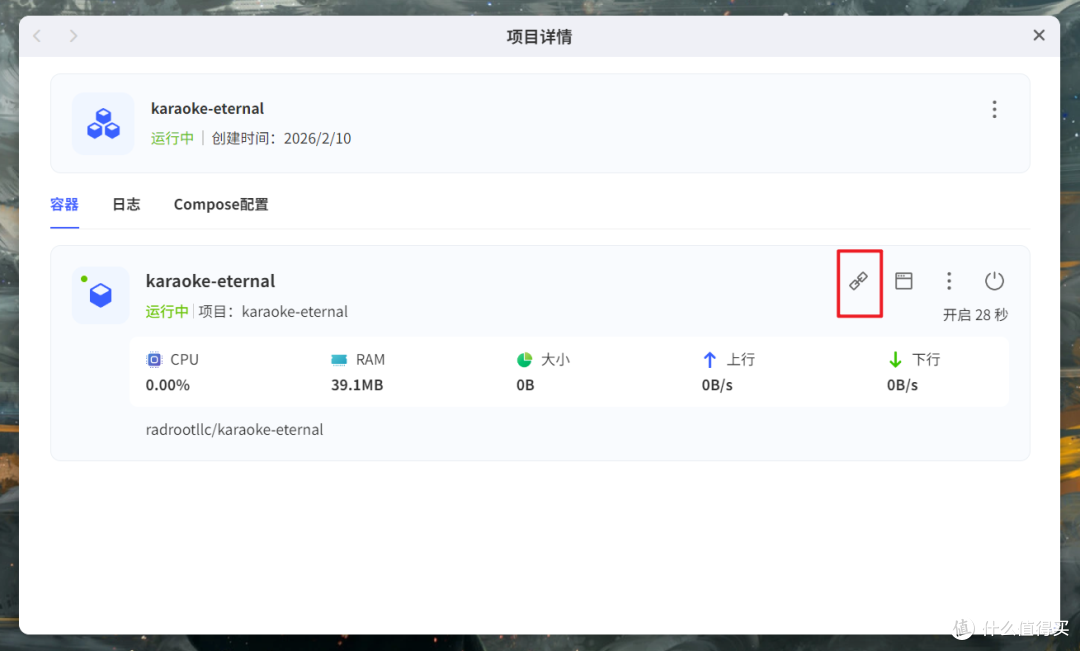1080x651 pixels.
Task: Click the 下行 download arrow icon
Action: [x=895, y=360]
